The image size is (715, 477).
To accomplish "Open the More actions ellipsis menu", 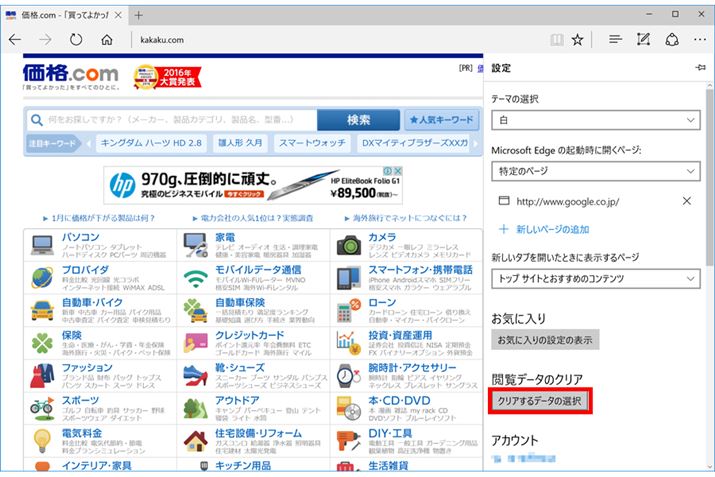I will click(x=699, y=40).
